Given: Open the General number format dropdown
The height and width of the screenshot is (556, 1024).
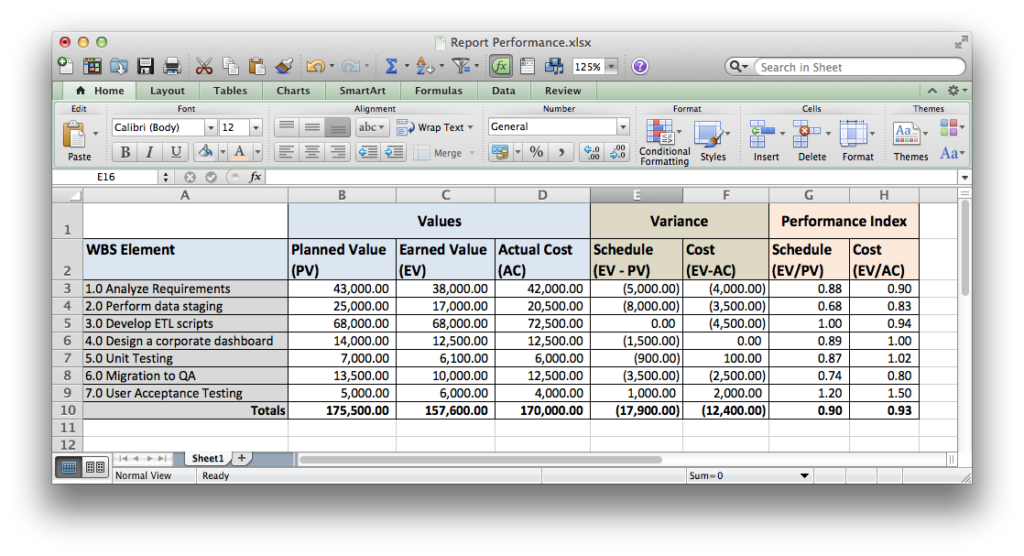Looking at the screenshot, I should point(622,127).
